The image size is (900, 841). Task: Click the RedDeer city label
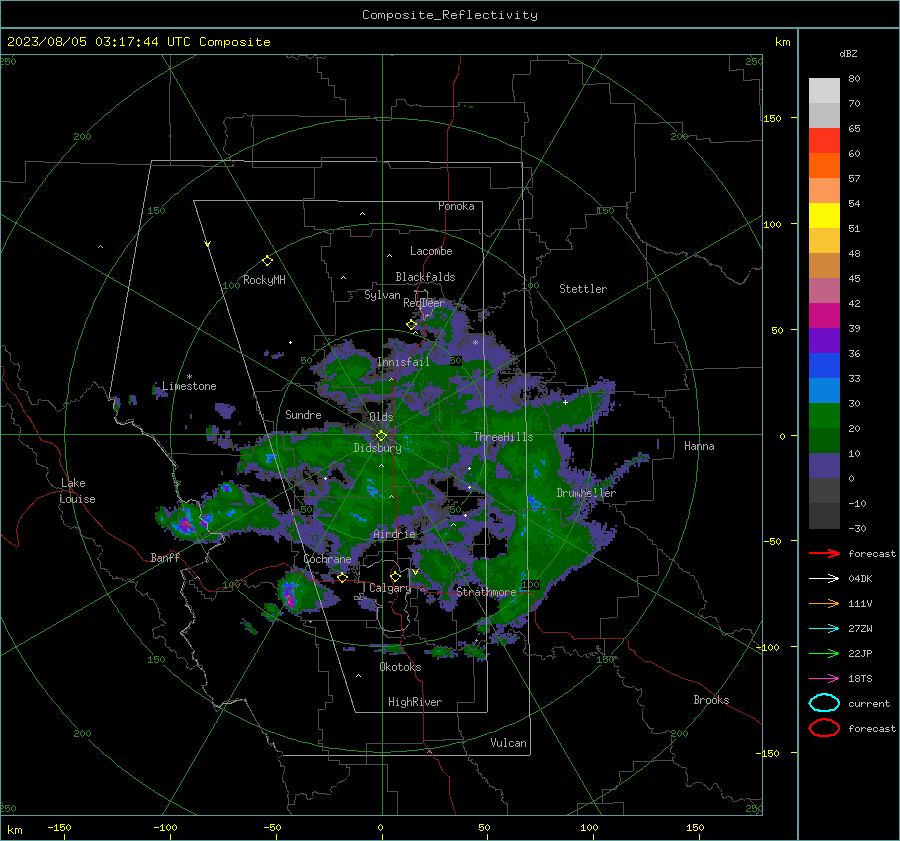[x=424, y=303]
